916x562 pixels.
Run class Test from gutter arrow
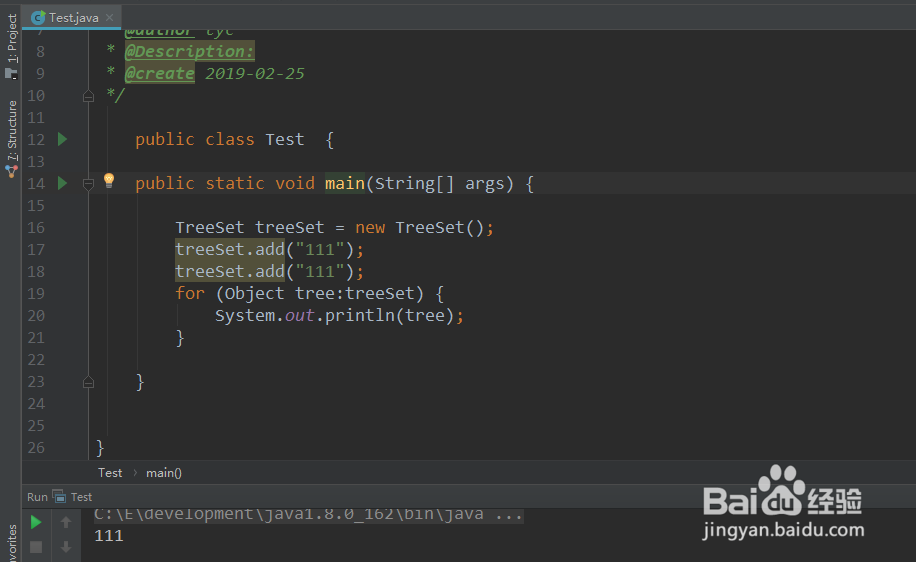click(63, 139)
